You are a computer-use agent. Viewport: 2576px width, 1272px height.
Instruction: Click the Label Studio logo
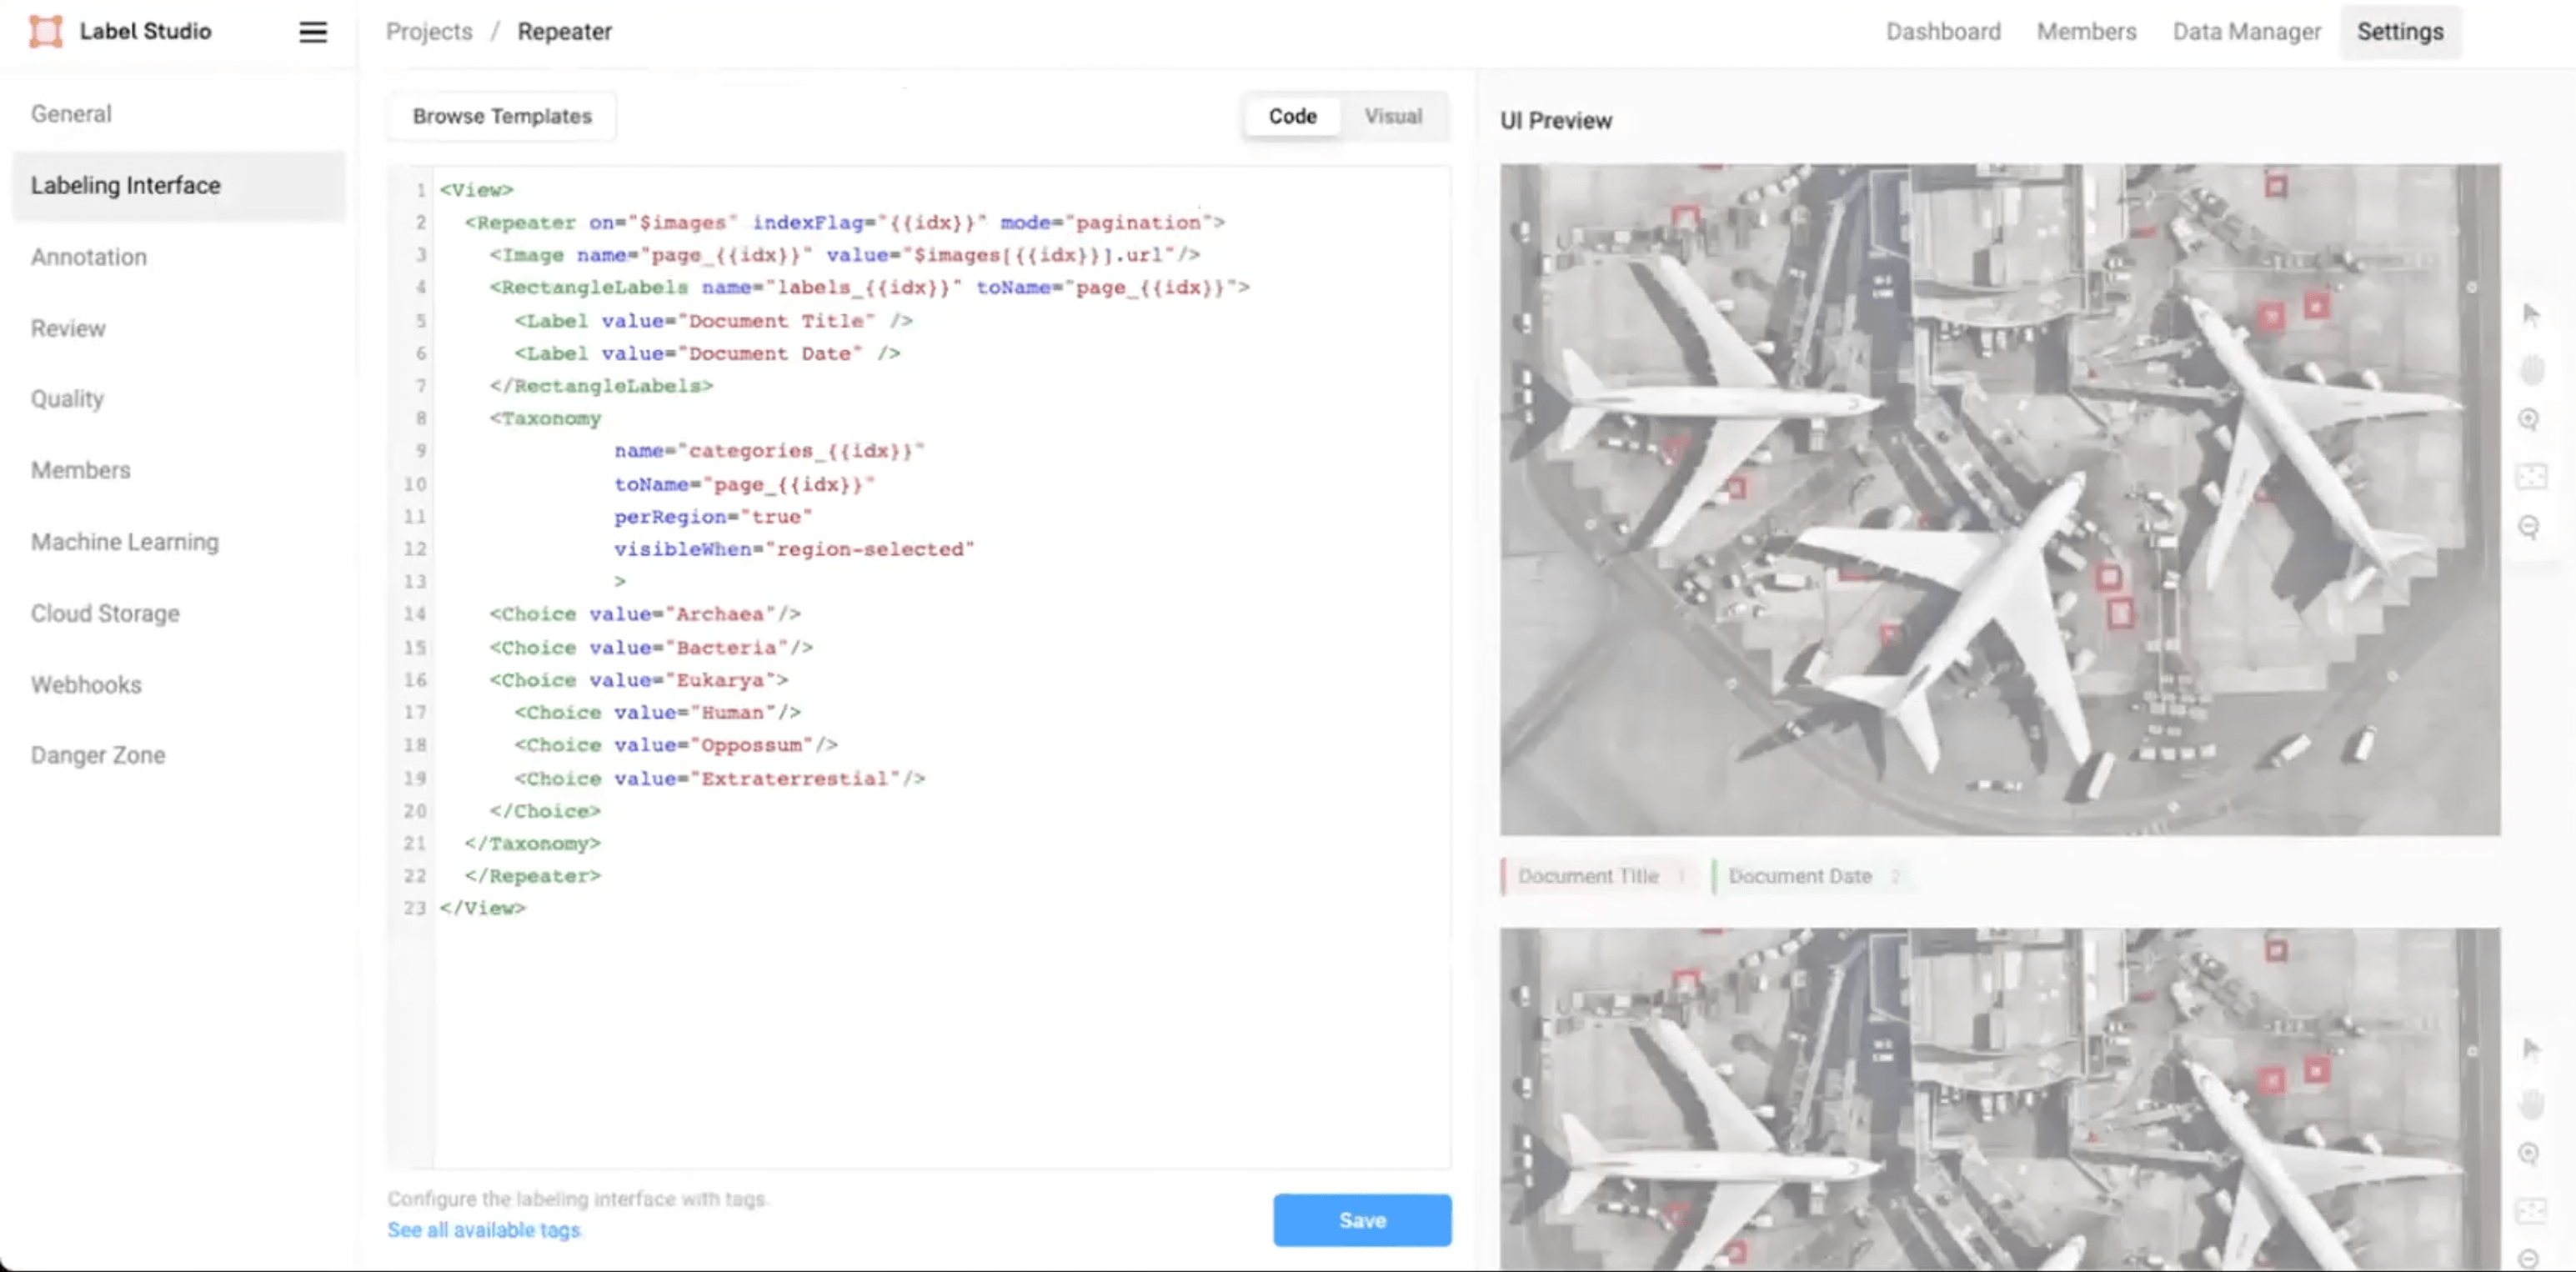click(46, 31)
